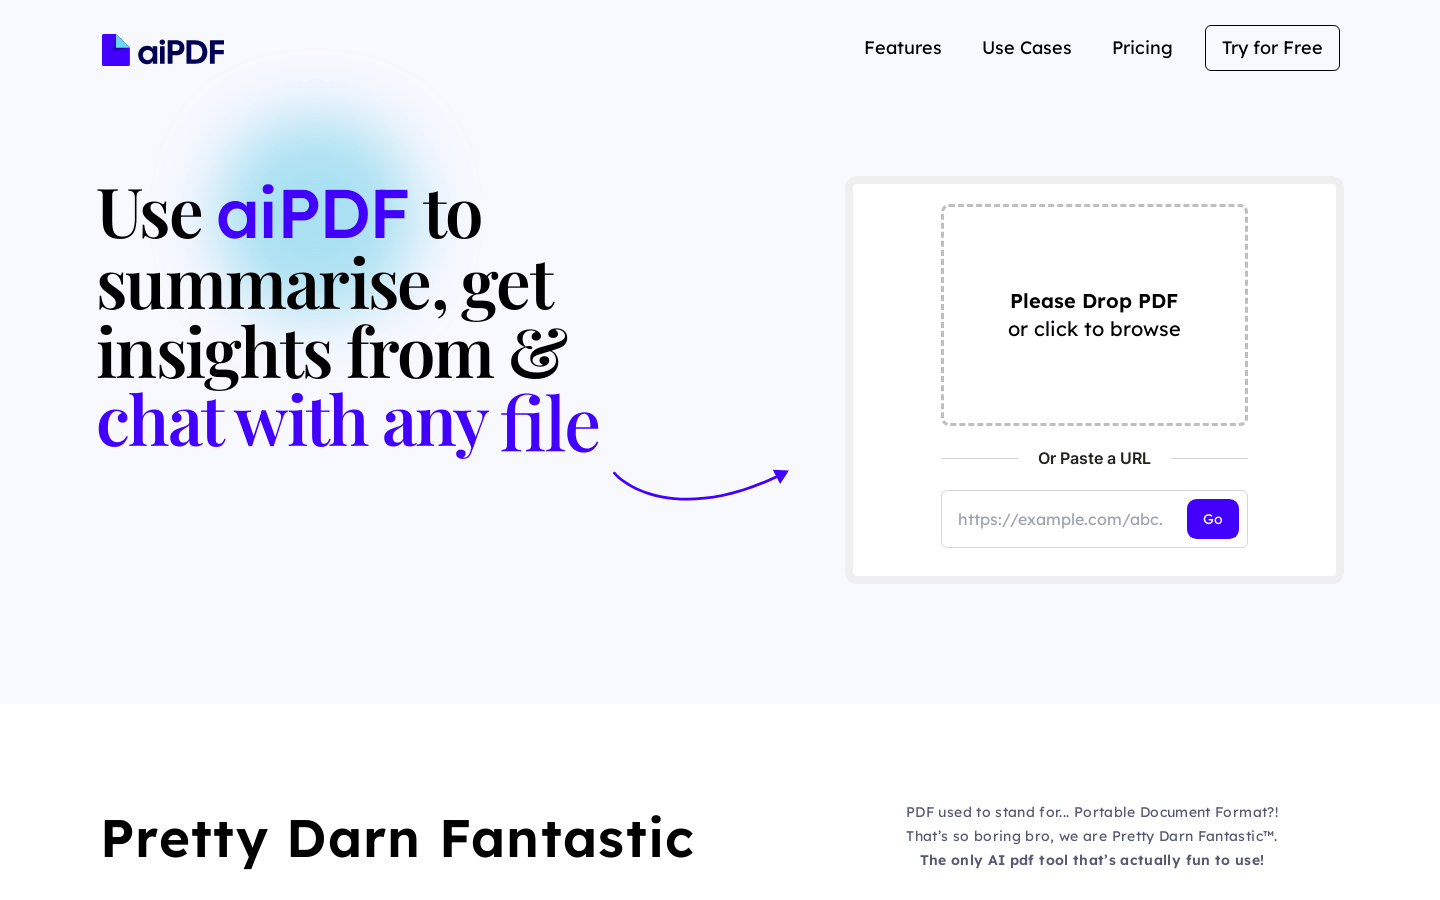Click the 'summarise, get' headline line
The width and height of the screenshot is (1440, 900).
325,284
